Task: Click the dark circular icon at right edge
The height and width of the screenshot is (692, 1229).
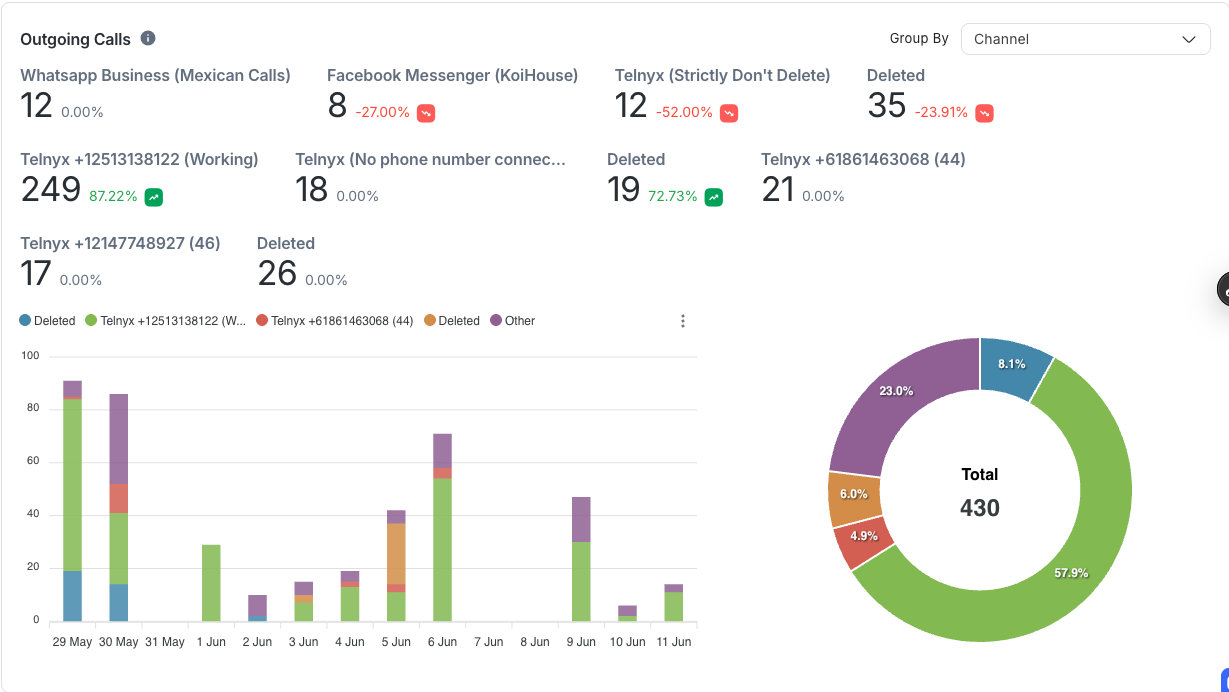Action: (1223, 289)
